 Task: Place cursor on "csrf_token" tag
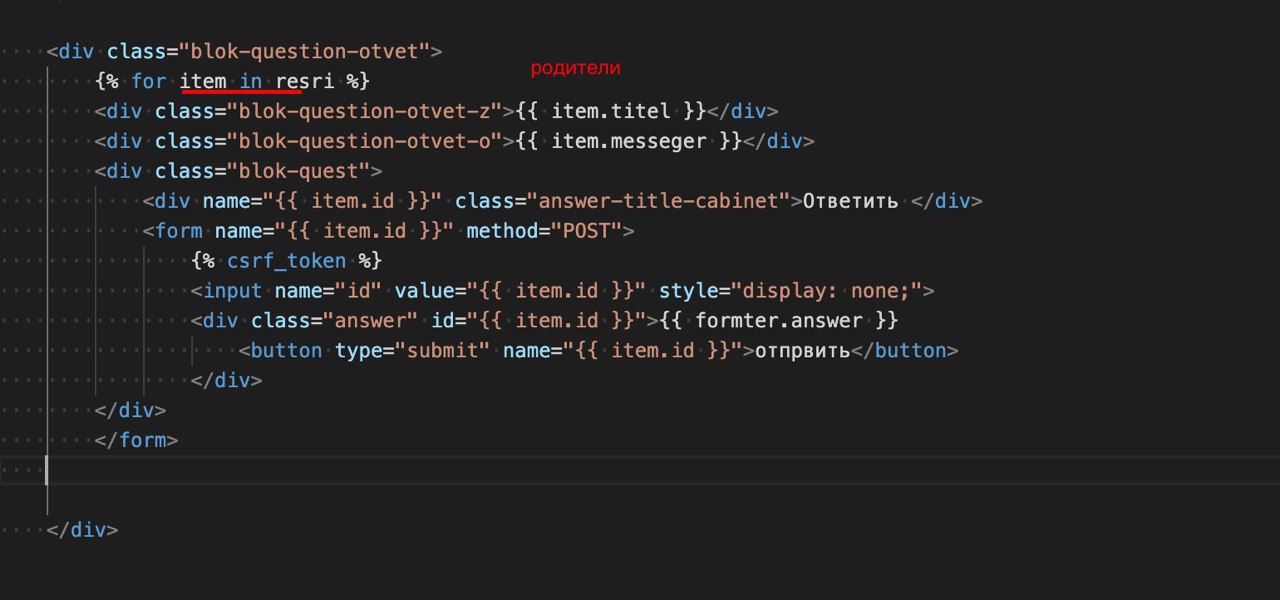[287, 261]
